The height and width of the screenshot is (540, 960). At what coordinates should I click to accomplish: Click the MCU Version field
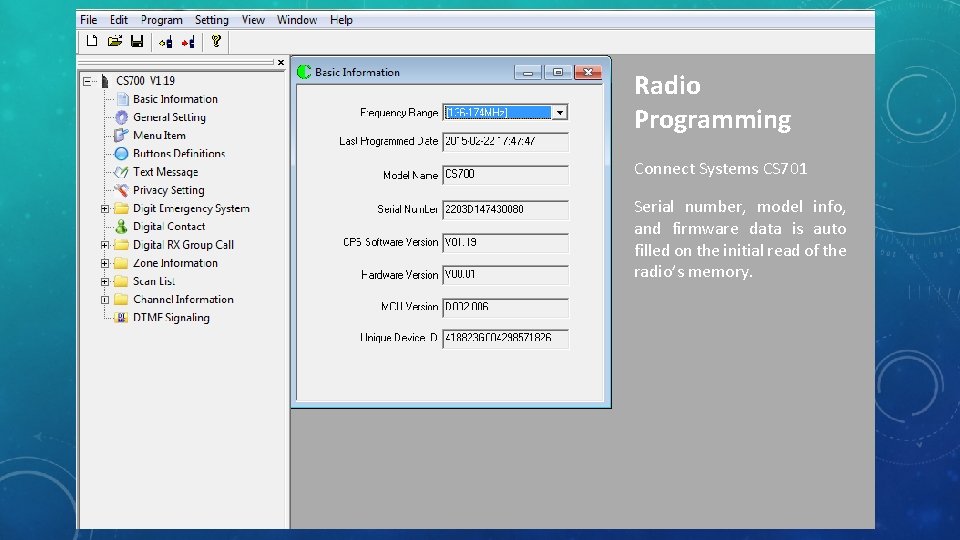point(506,307)
